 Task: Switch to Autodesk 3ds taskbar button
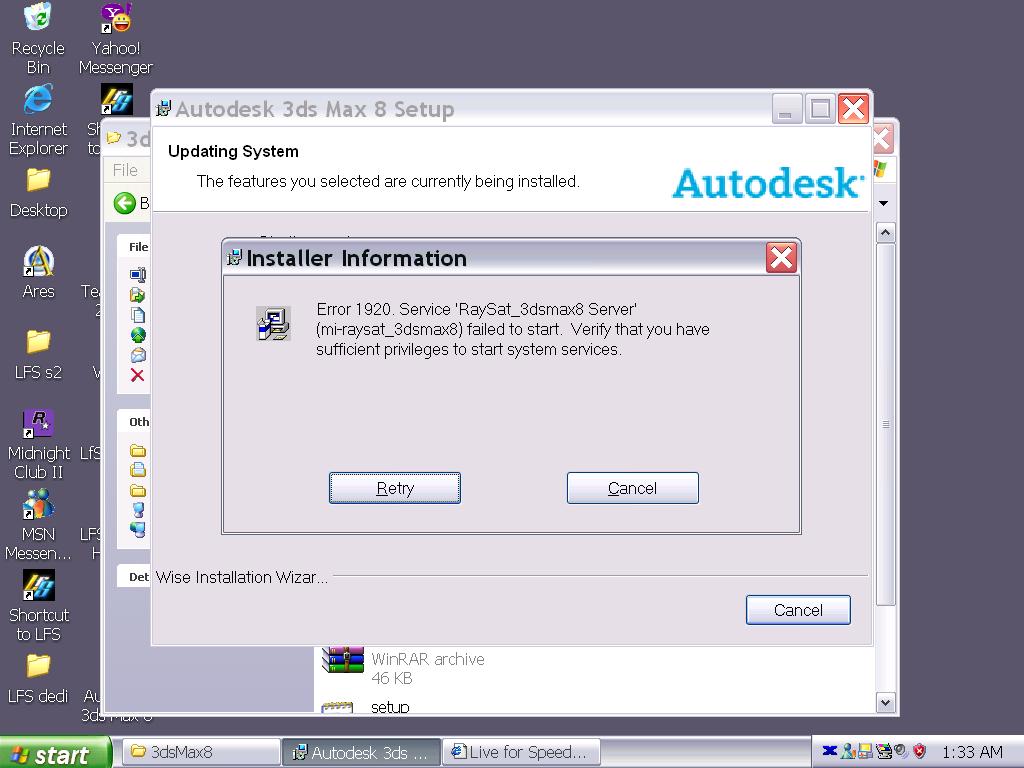pyautogui.click(x=361, y=752)
